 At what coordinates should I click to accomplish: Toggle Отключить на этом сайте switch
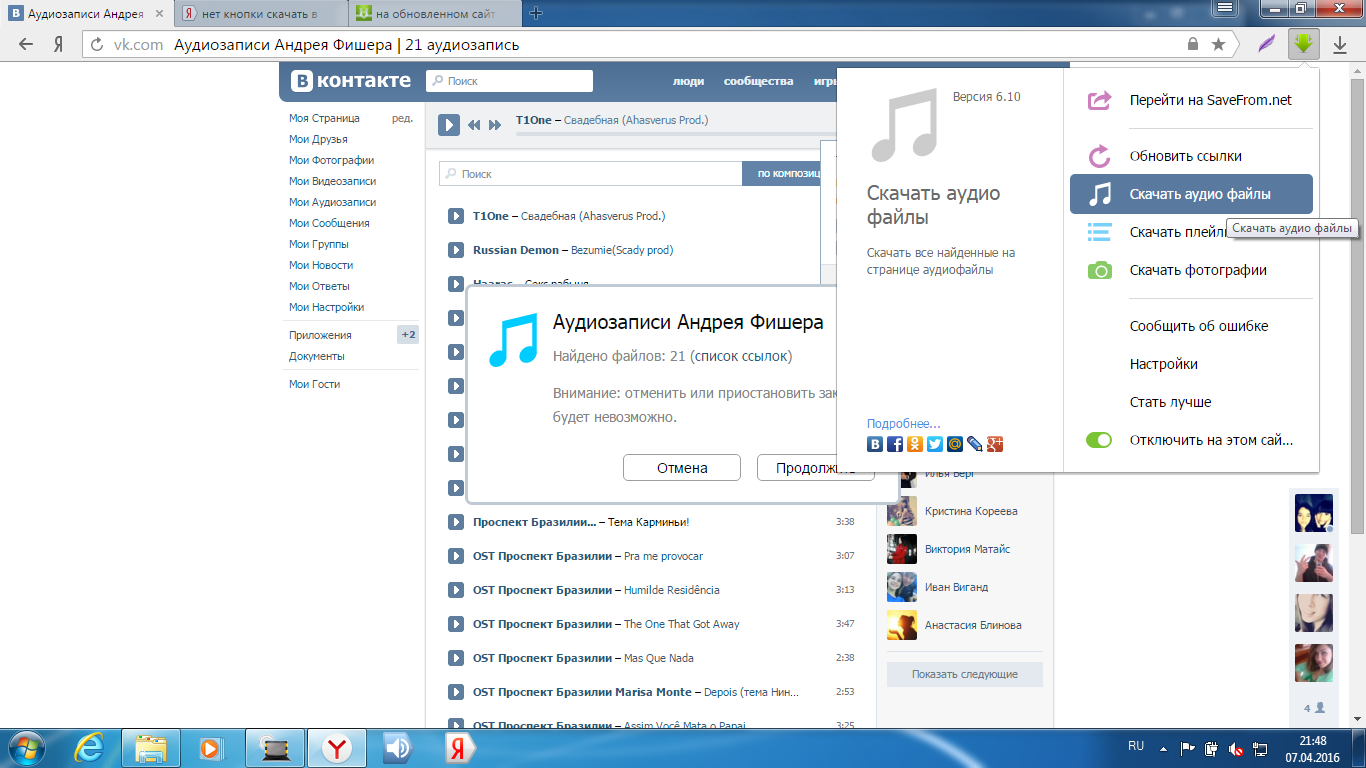(x=1099, y=440)
